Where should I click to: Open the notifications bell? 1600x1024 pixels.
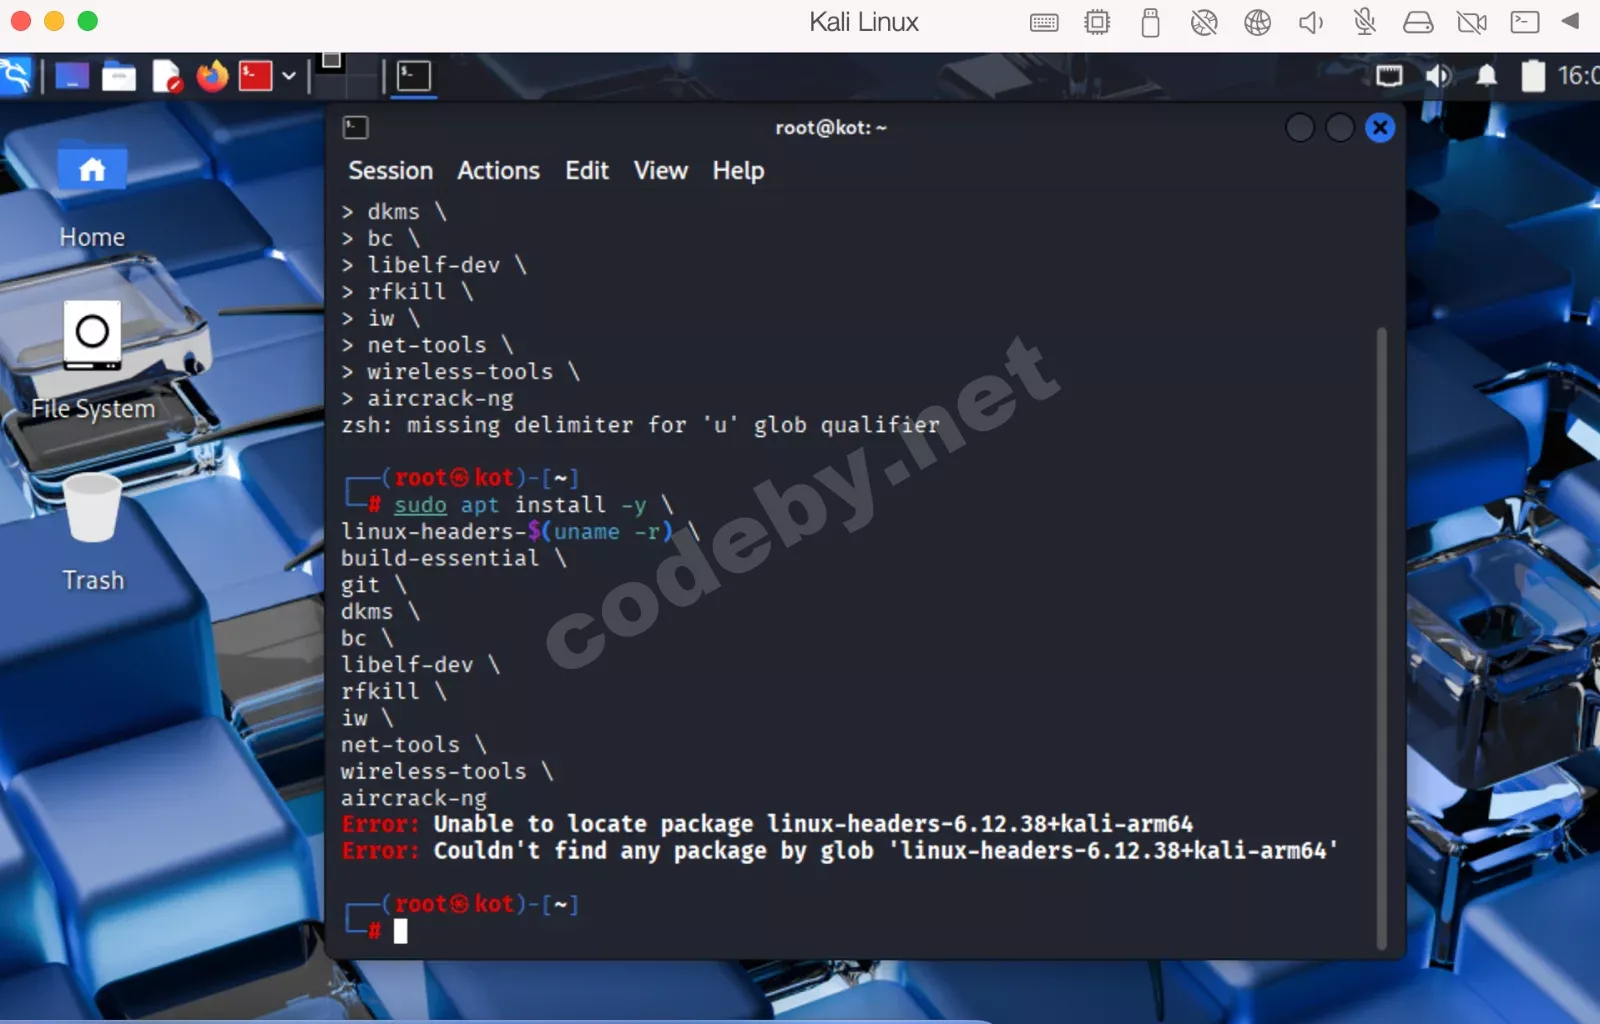point(1487,76)
